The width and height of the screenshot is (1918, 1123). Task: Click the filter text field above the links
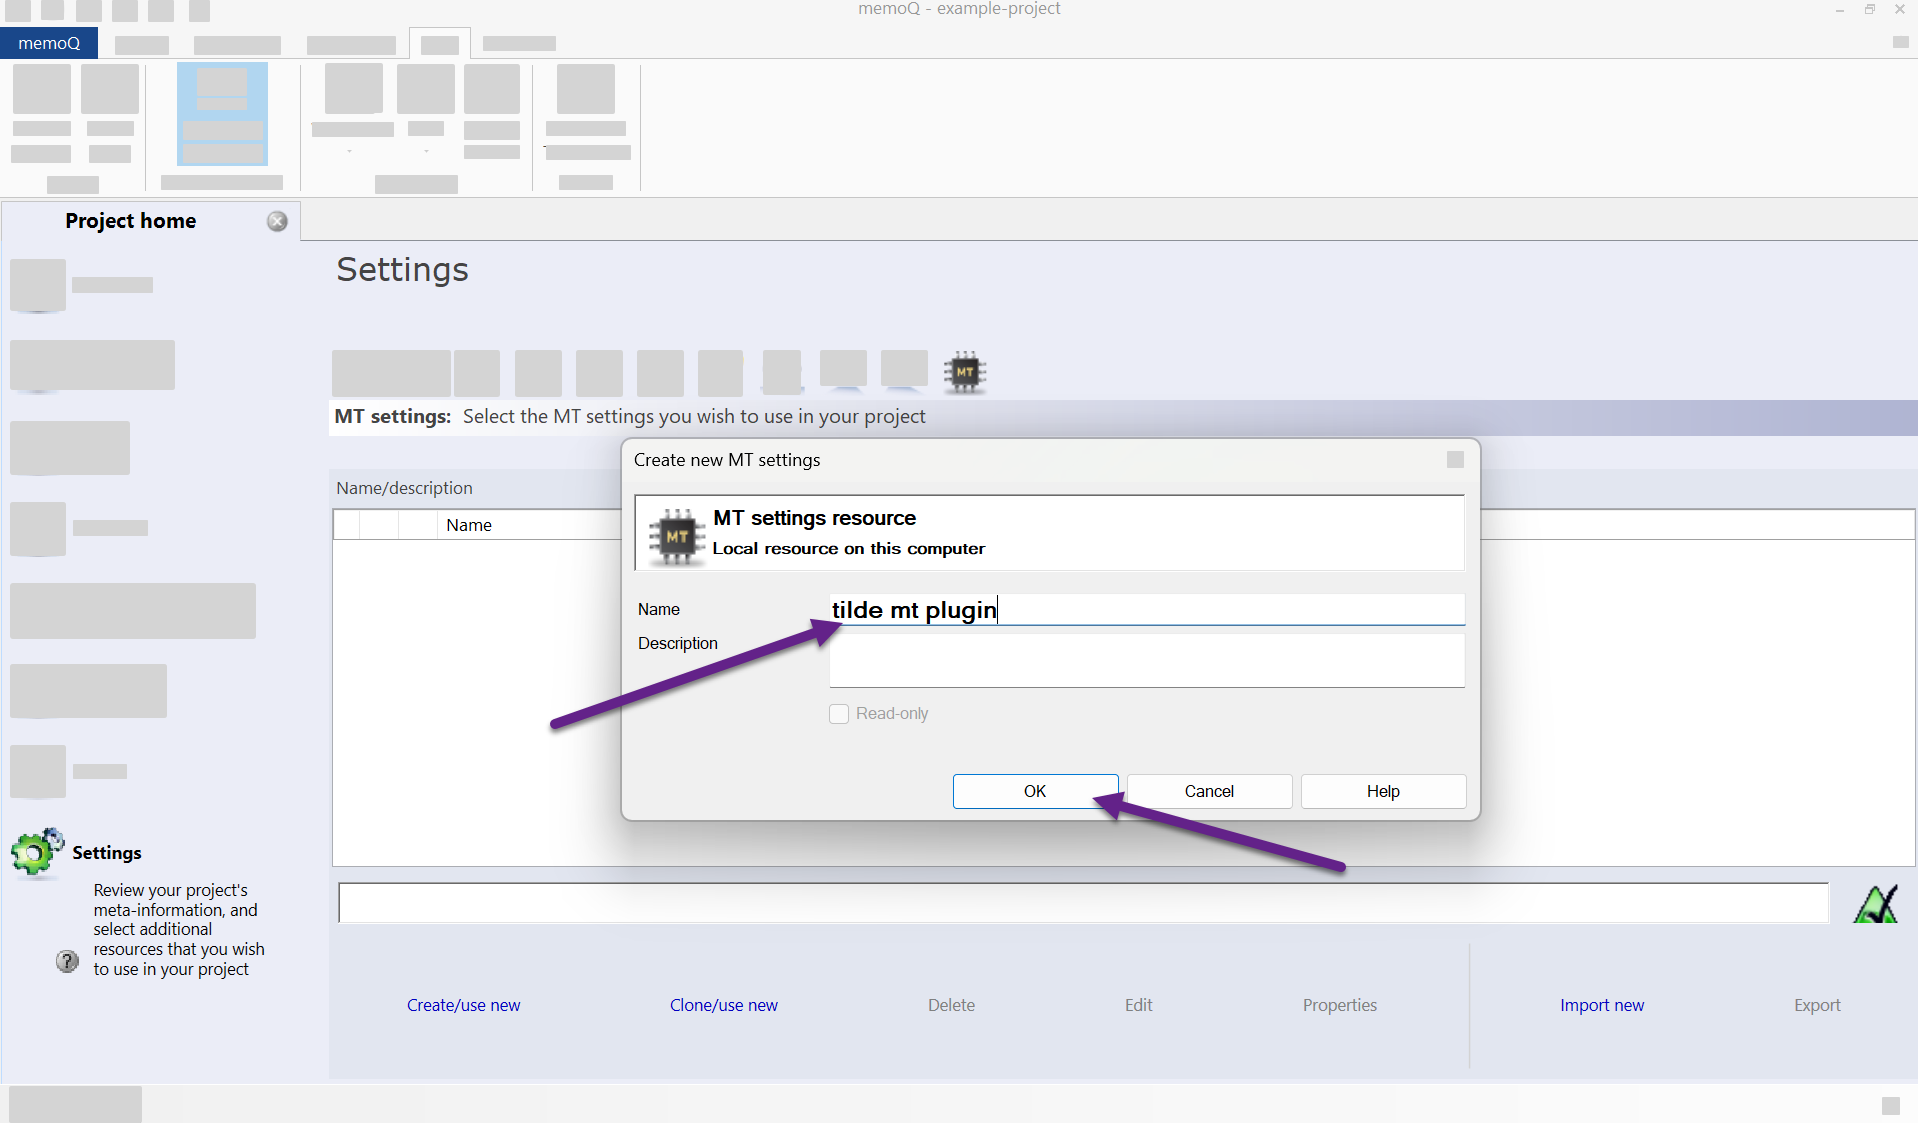1083,903
